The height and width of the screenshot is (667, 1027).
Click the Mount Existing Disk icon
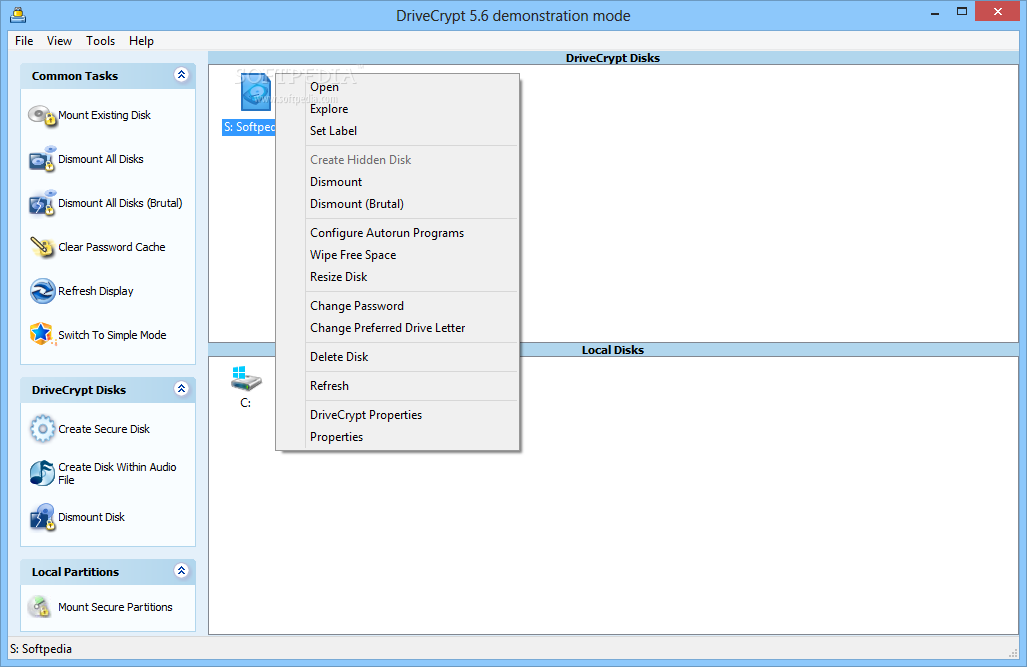(42, 116)
